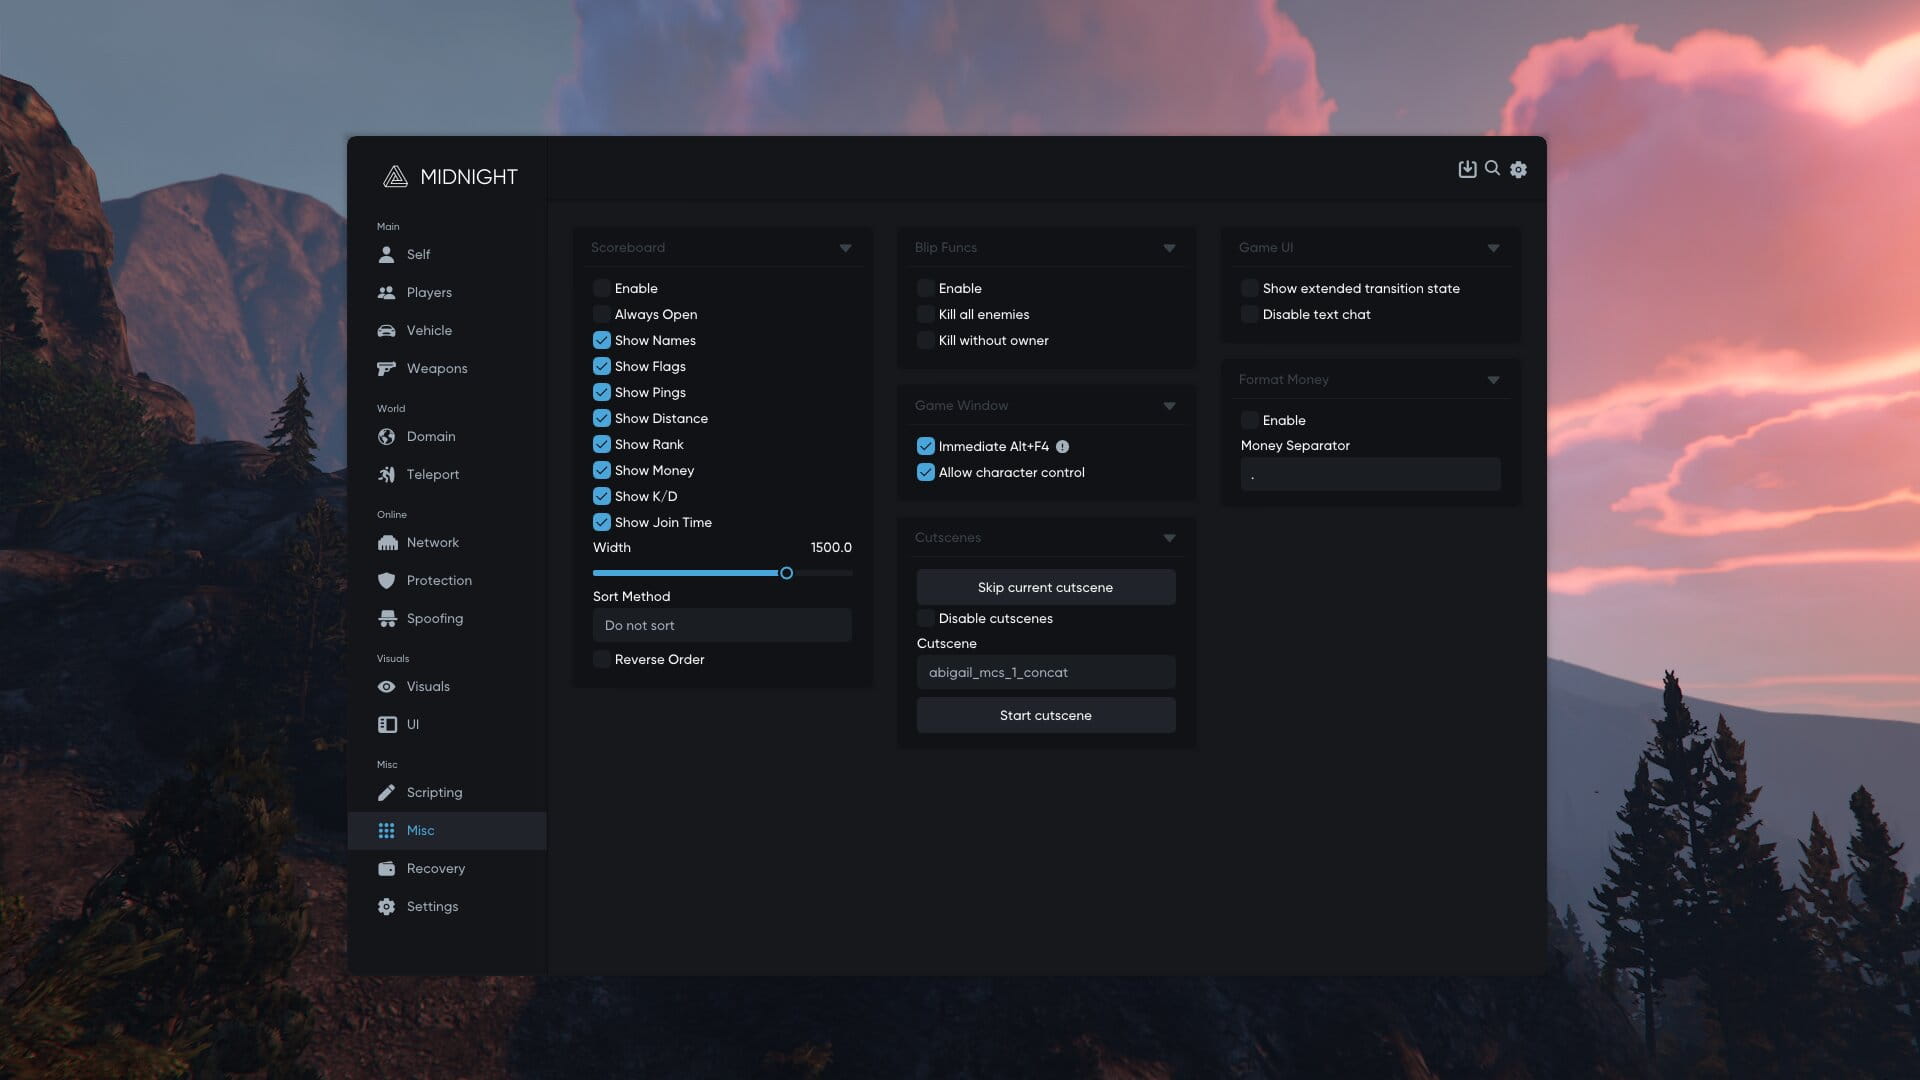Screen dimensions: 1920x1080
Task: Switch to the Recovery menu item
Action: coord(435,869)
